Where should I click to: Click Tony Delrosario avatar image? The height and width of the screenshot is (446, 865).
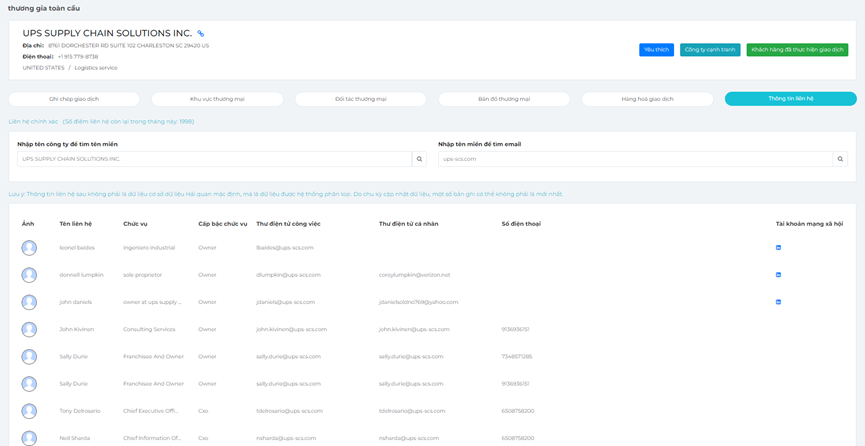29,411
